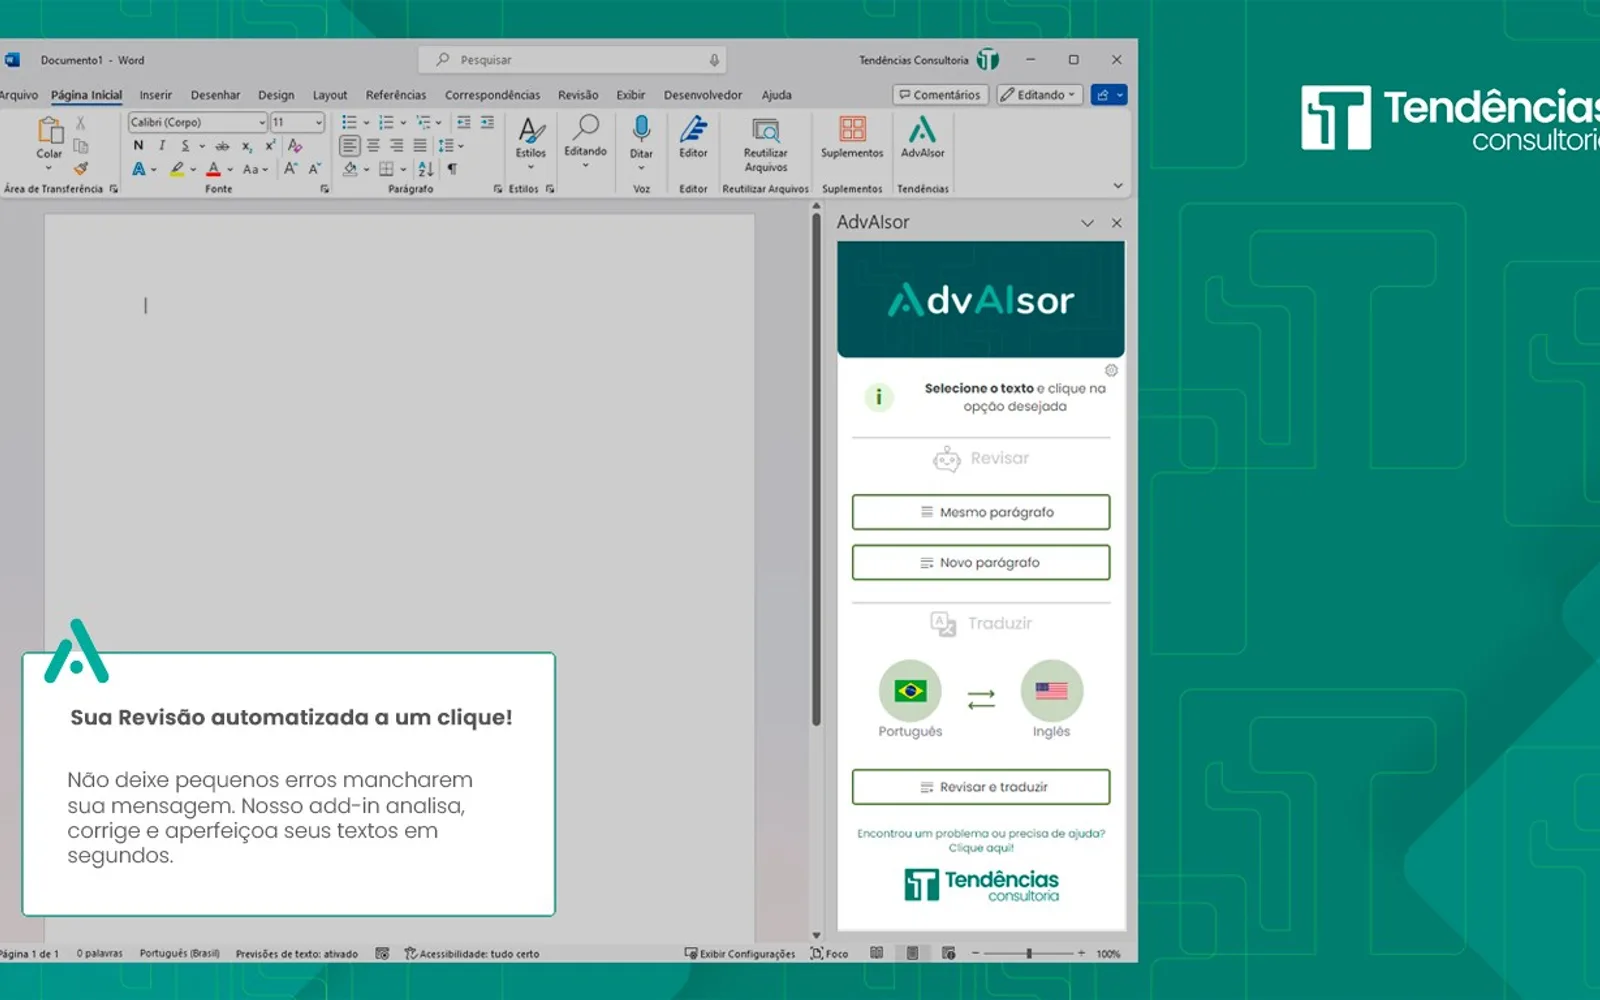Click the AdvAIsor ribbon icon
1600x1000 pixels.
click(x=922, y=130)
